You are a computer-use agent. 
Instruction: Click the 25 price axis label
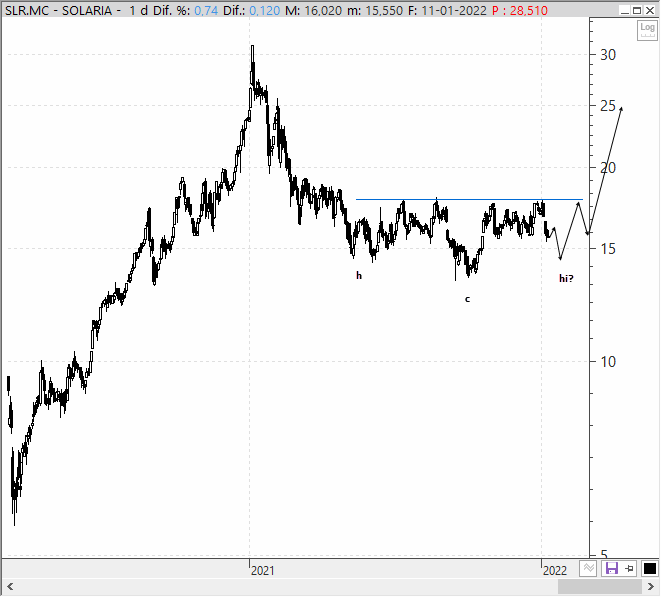(x=607, y=106)
